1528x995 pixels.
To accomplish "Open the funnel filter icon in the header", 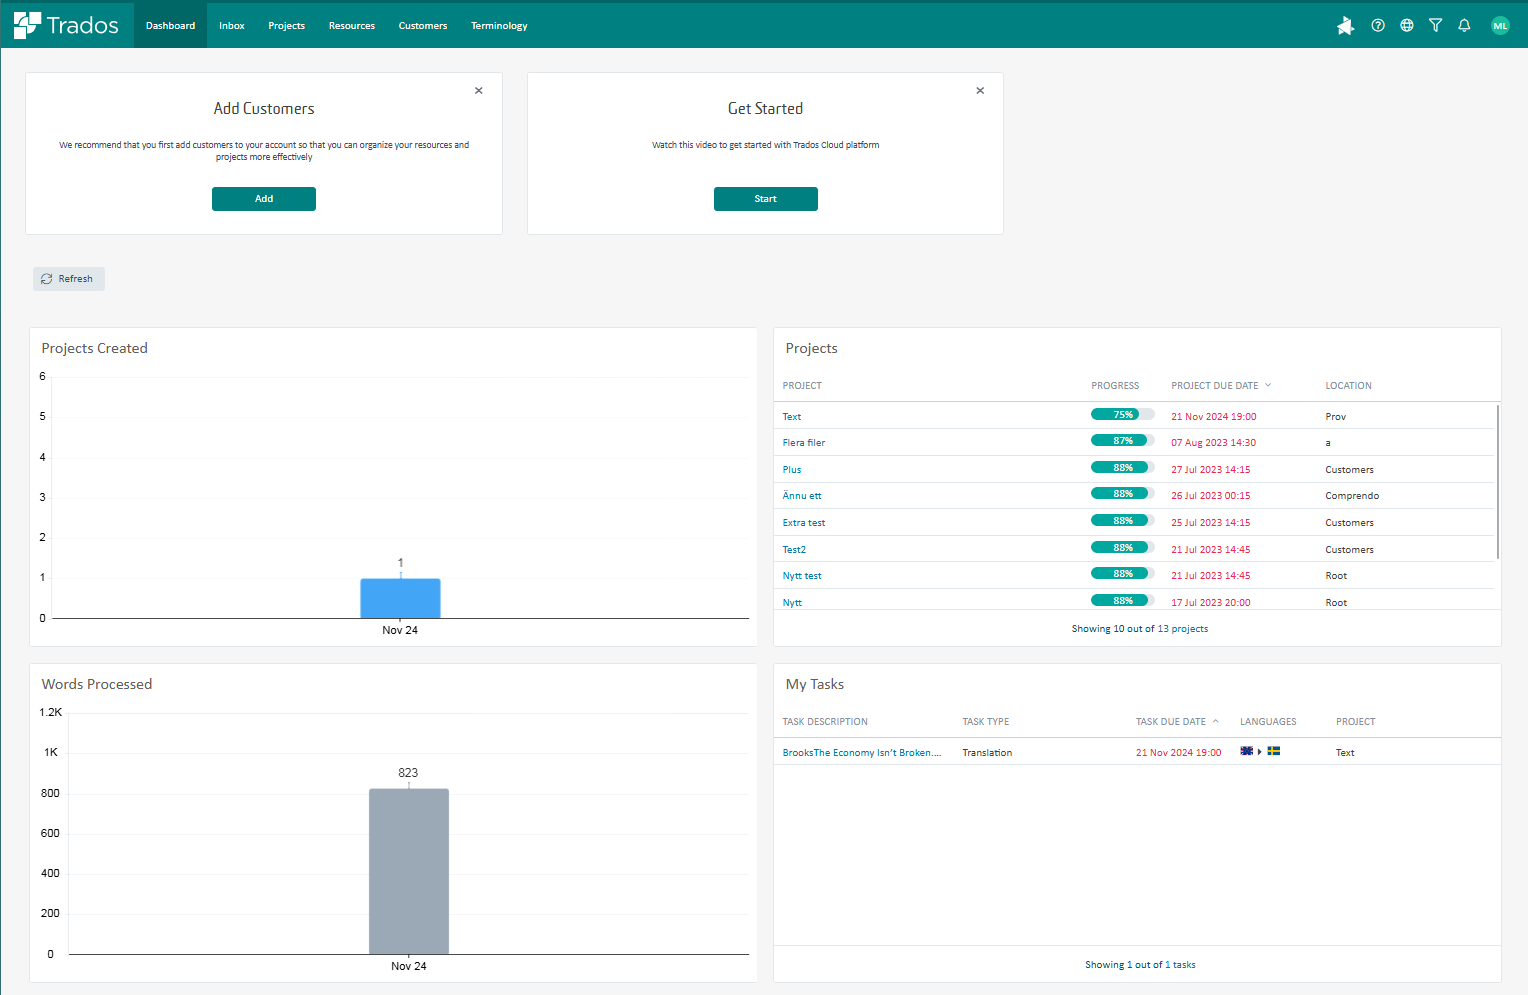I will (1435, 26).
